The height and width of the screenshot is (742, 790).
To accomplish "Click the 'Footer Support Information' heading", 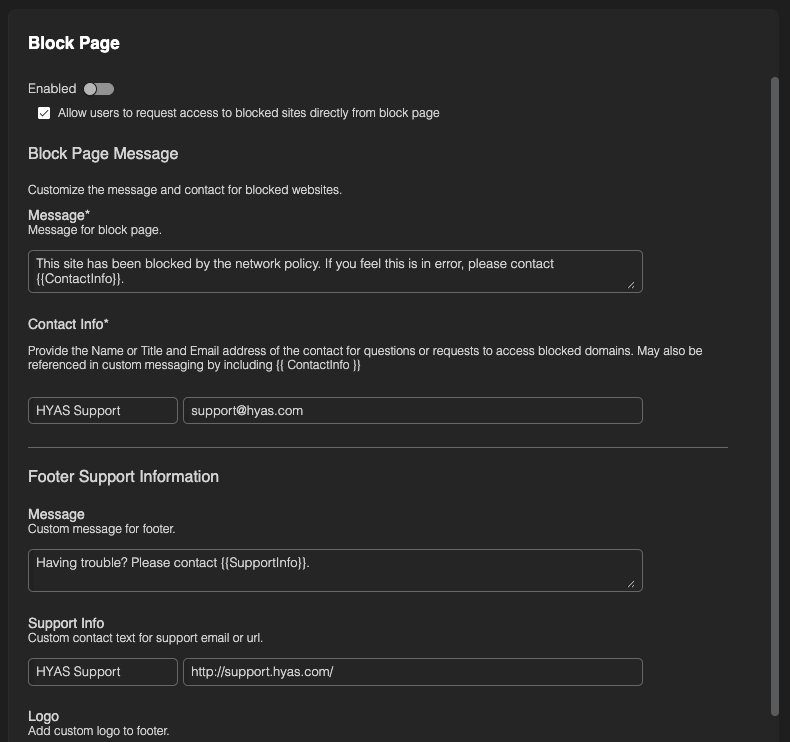I will [123, 476].
